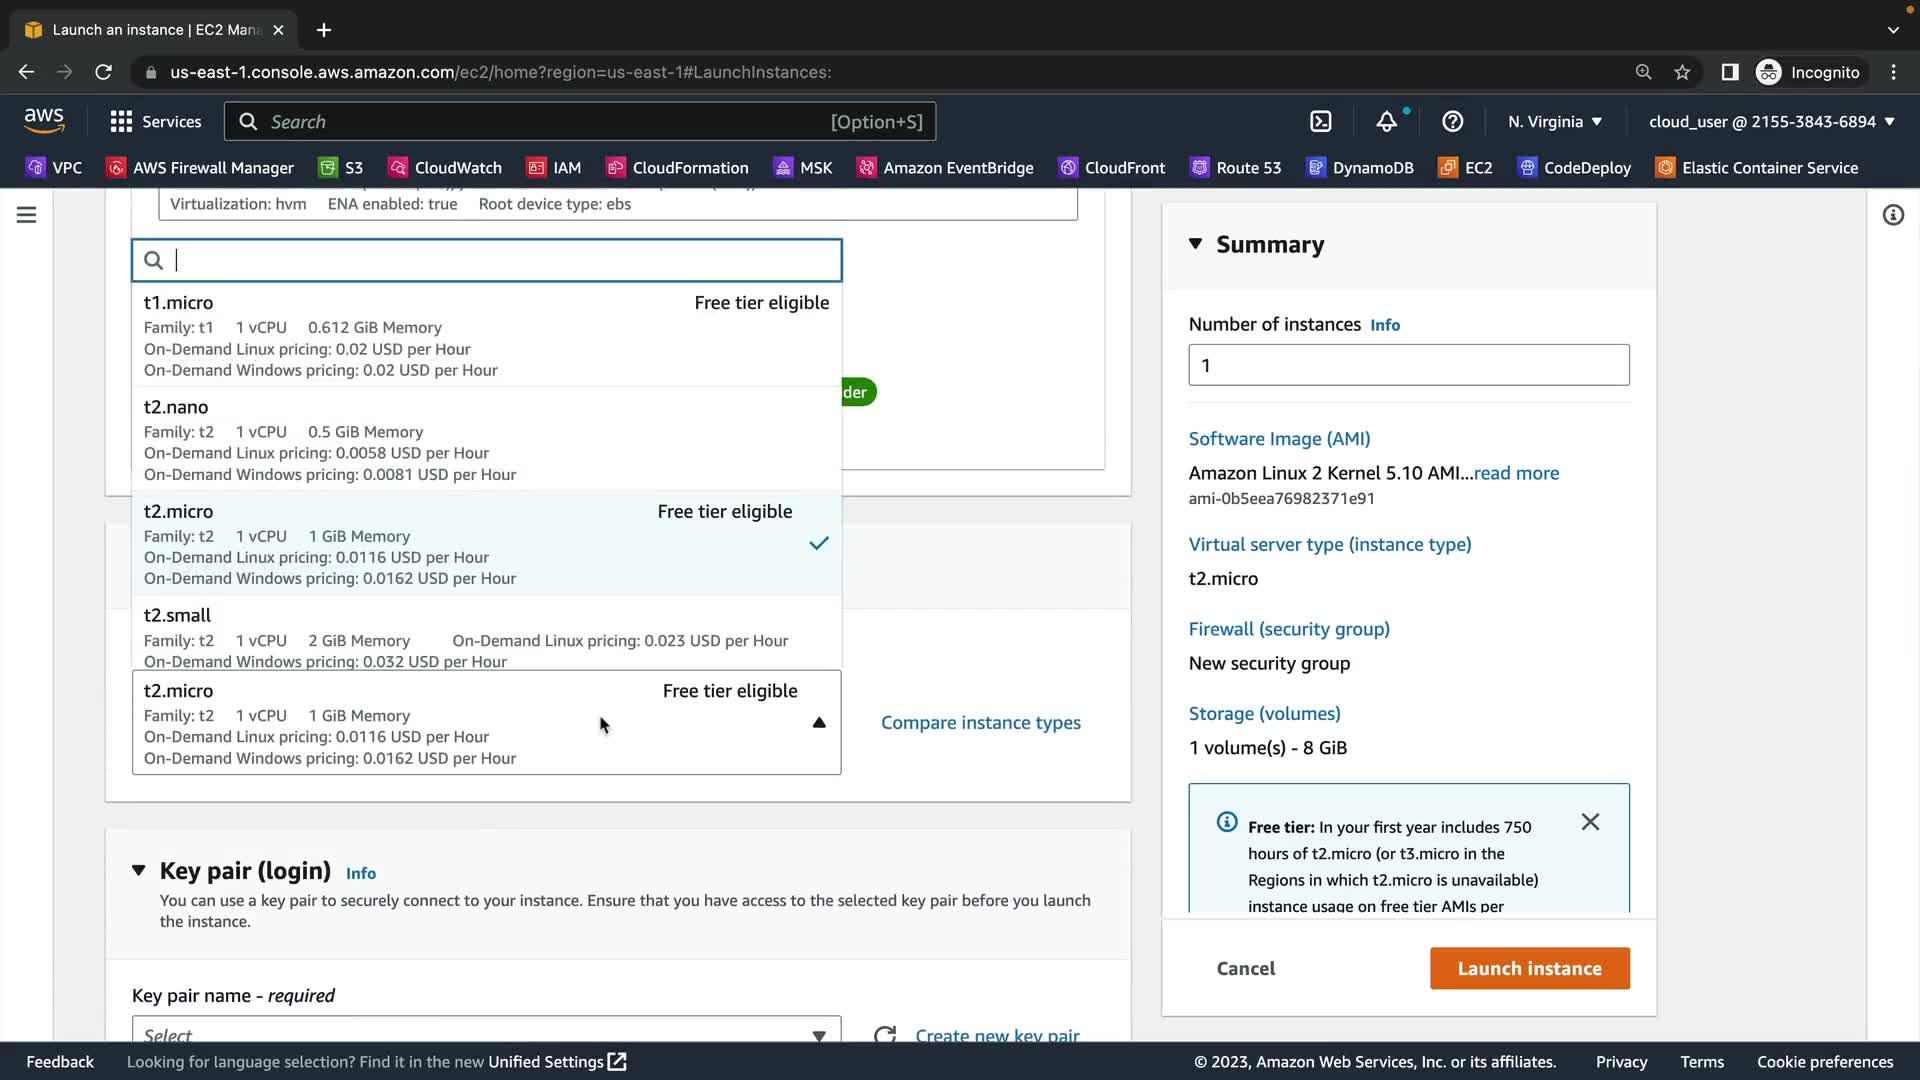The image size is (1920, 1080).
Task: Open the left navigation hamburger menu
Action: coord(27,215)
